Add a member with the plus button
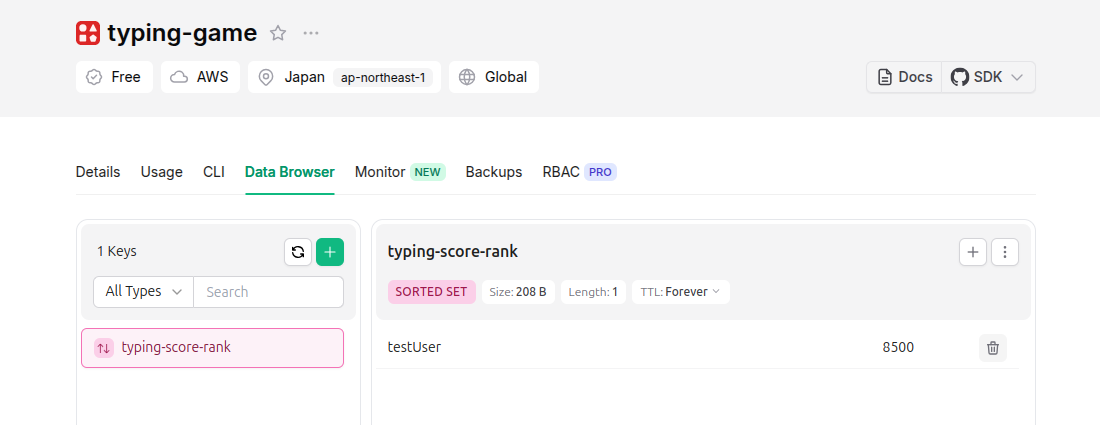1100x425 pixels. [973, 252]
